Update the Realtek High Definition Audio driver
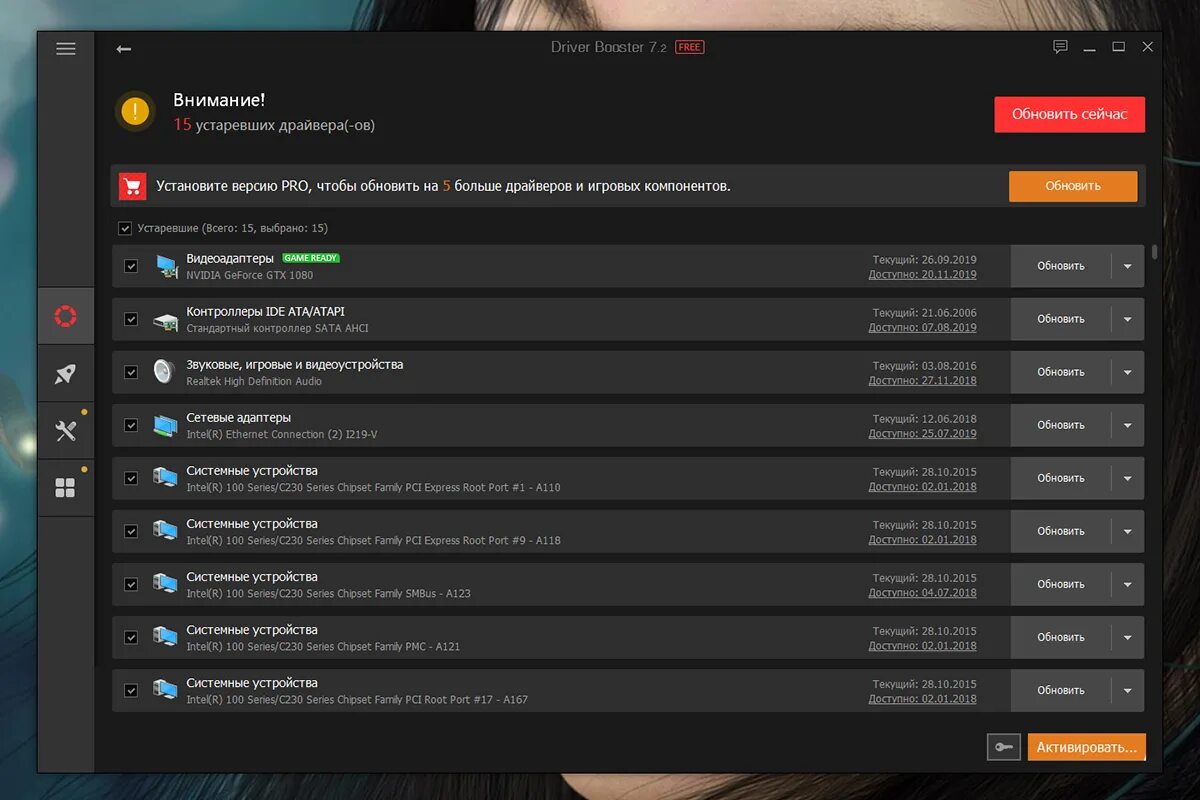 [1061, 372]
